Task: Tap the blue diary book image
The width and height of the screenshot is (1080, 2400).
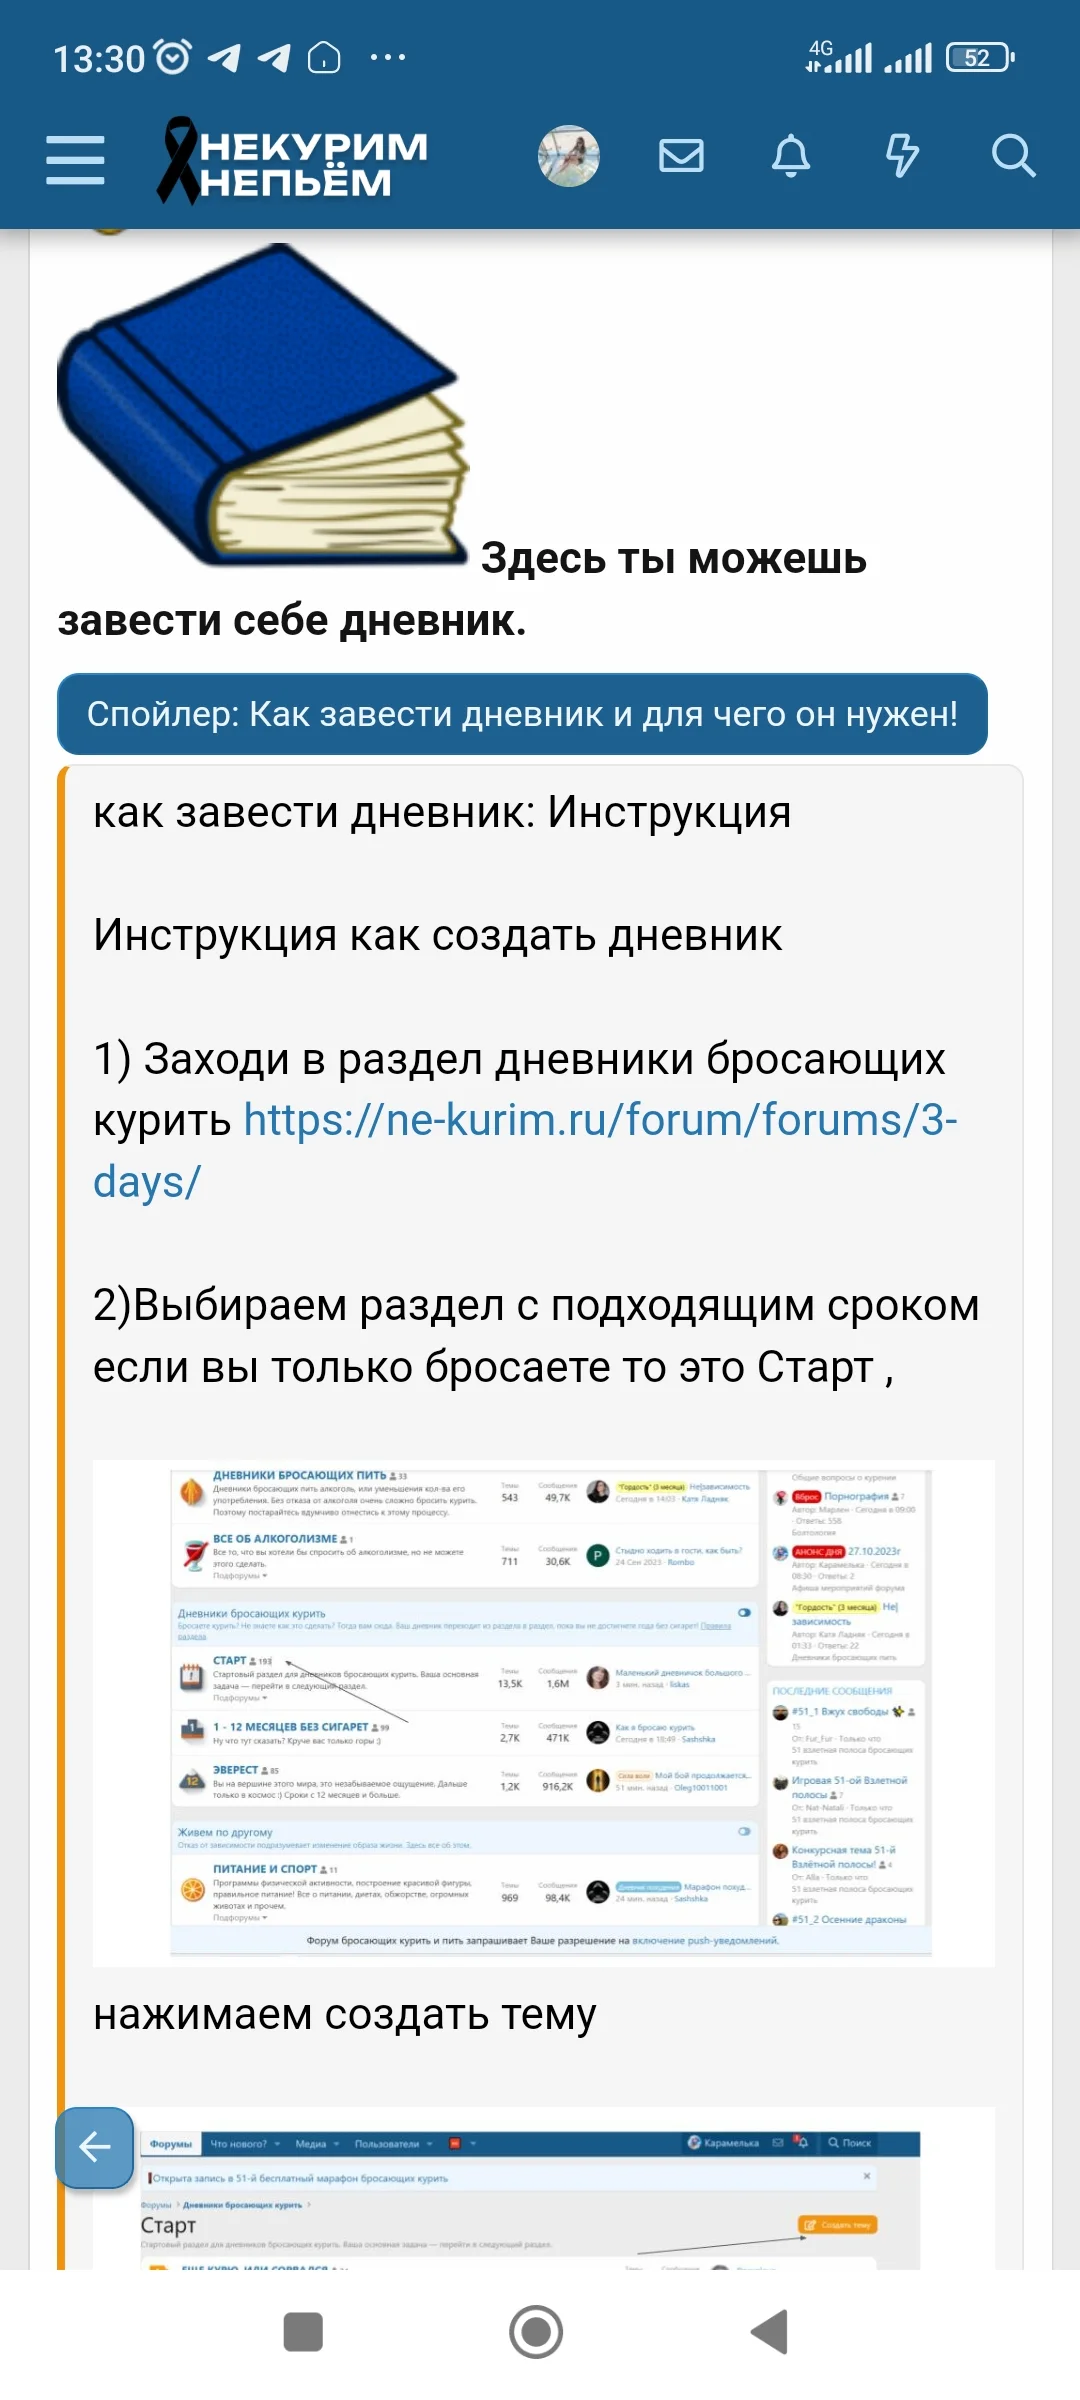Action: 264,405
